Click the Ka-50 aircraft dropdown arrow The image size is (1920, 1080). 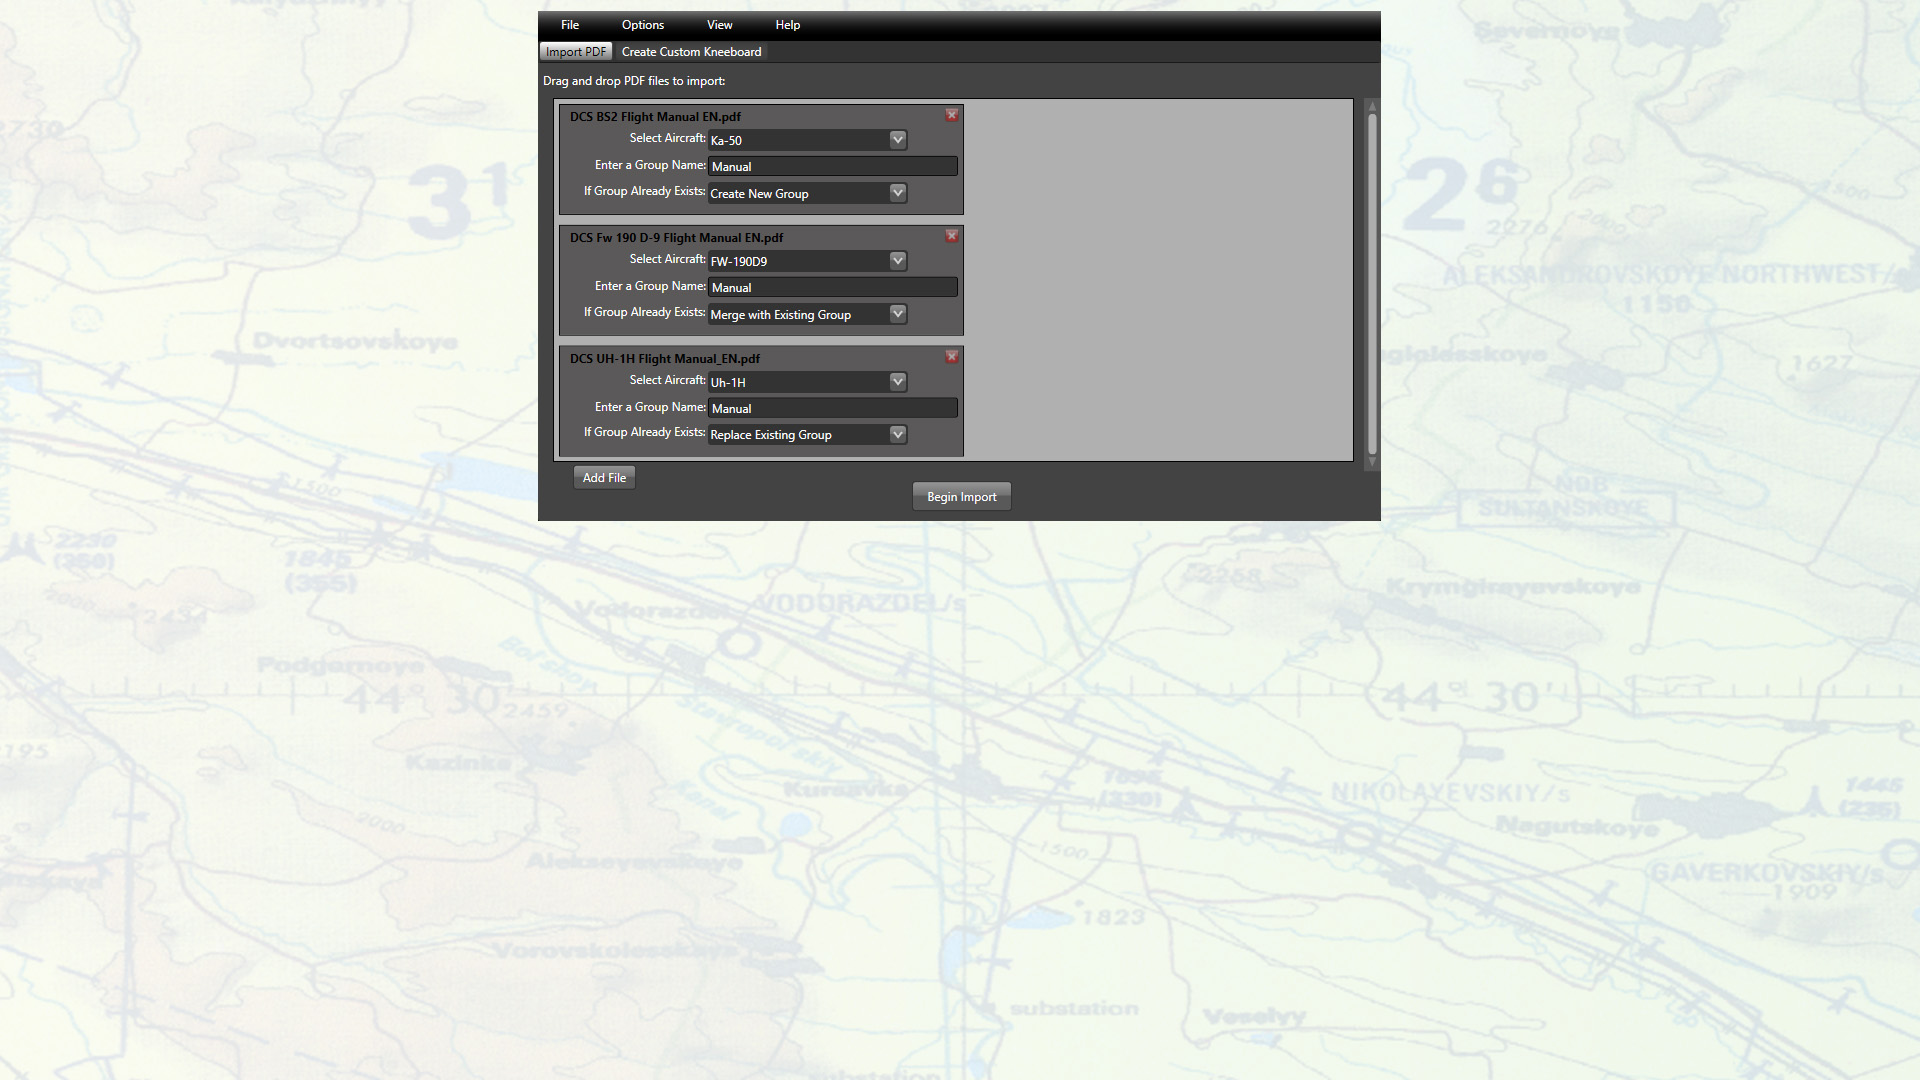(x=897, y=139)
